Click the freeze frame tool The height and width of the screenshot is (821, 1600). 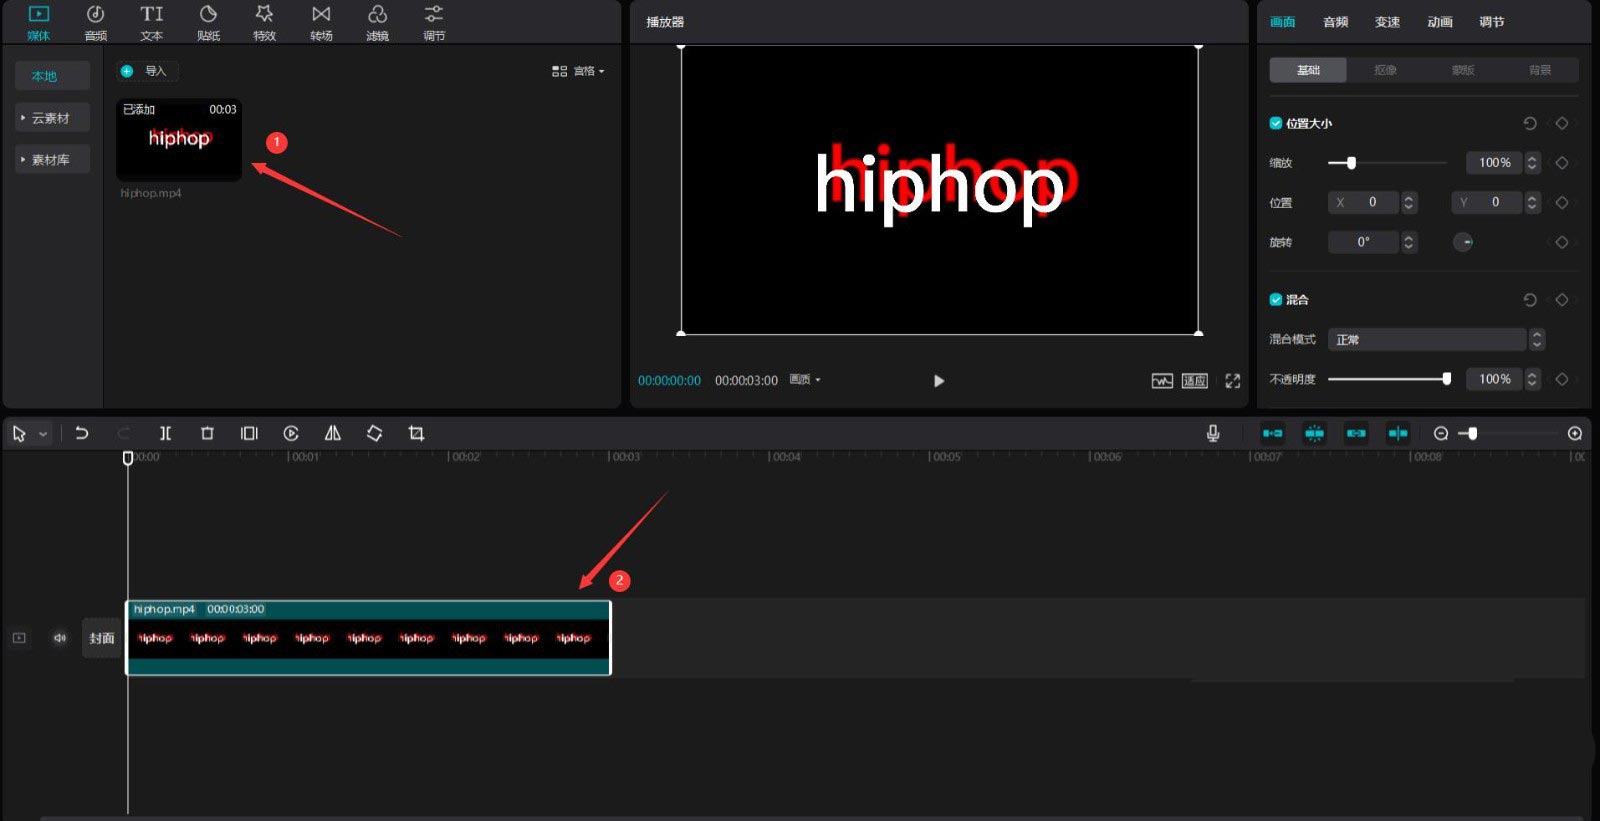249,433
